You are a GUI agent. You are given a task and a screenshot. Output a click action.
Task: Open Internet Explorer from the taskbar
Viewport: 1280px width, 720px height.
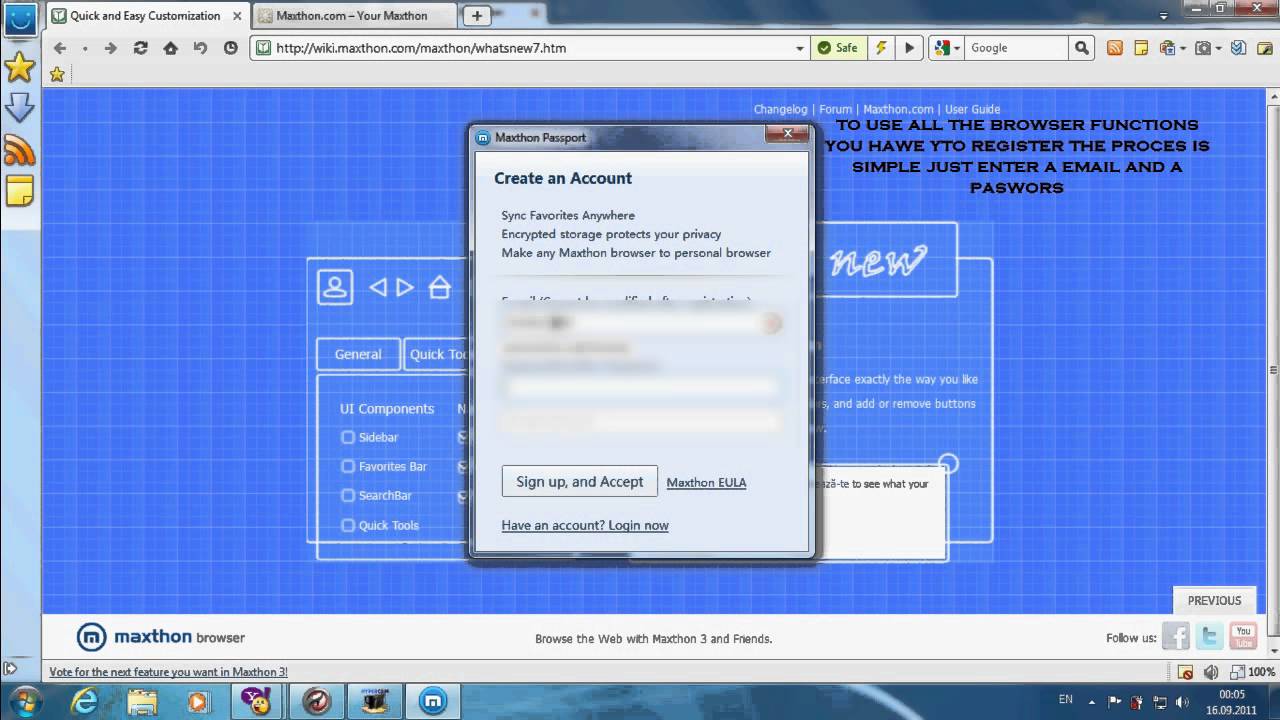click(x=84, y=701)
